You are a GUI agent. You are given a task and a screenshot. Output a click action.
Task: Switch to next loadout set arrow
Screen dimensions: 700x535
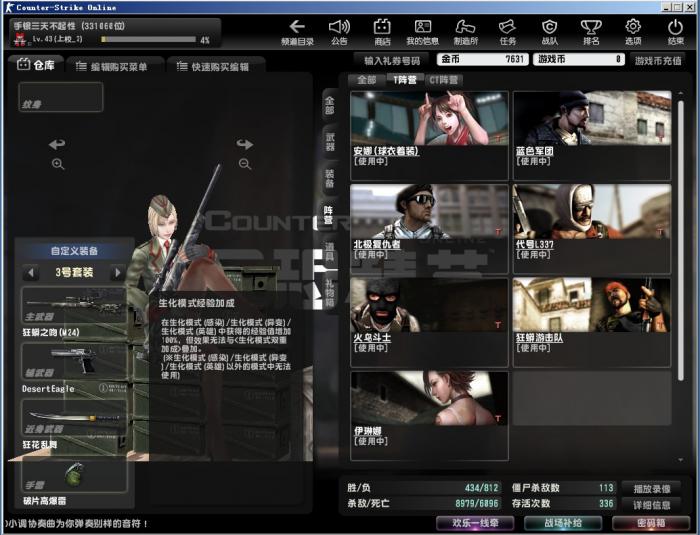click(118, 272)
